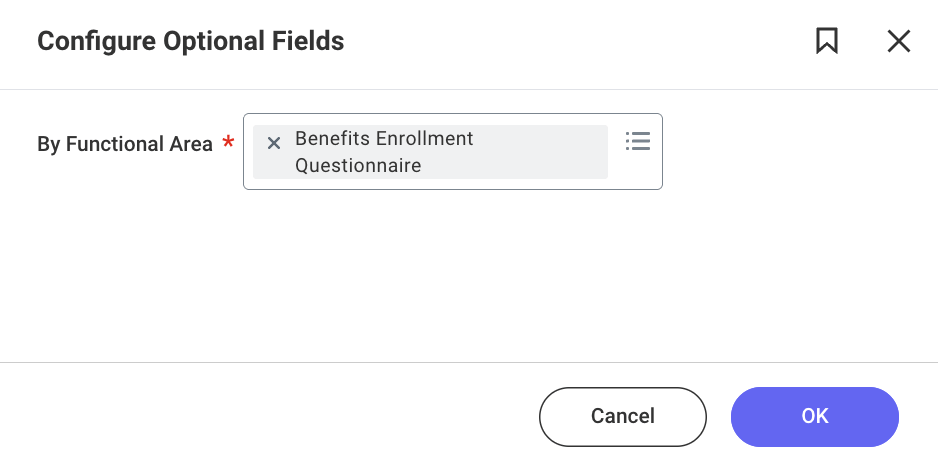Close the Configure Optional Fields dialog
938x464 pixels.
tap(899, 41)
